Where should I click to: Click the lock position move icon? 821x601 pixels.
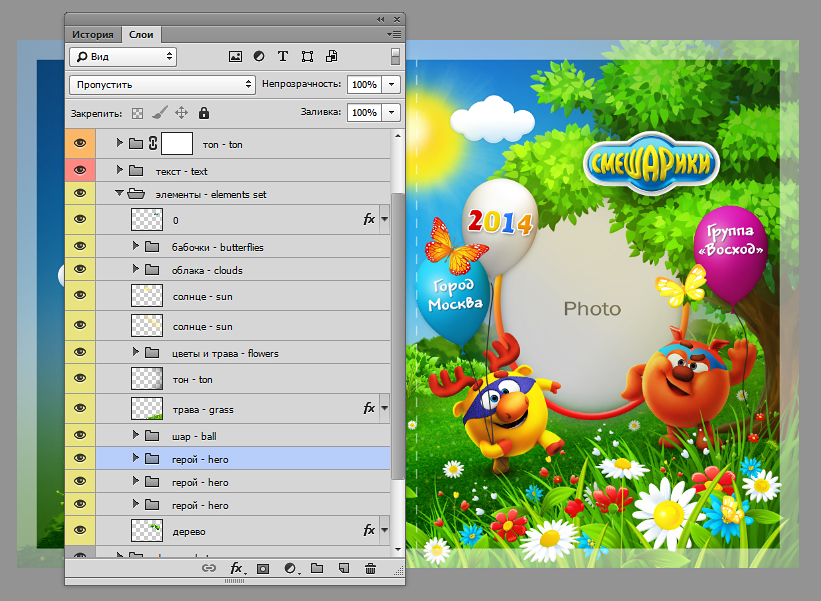(x=182, y=113)
